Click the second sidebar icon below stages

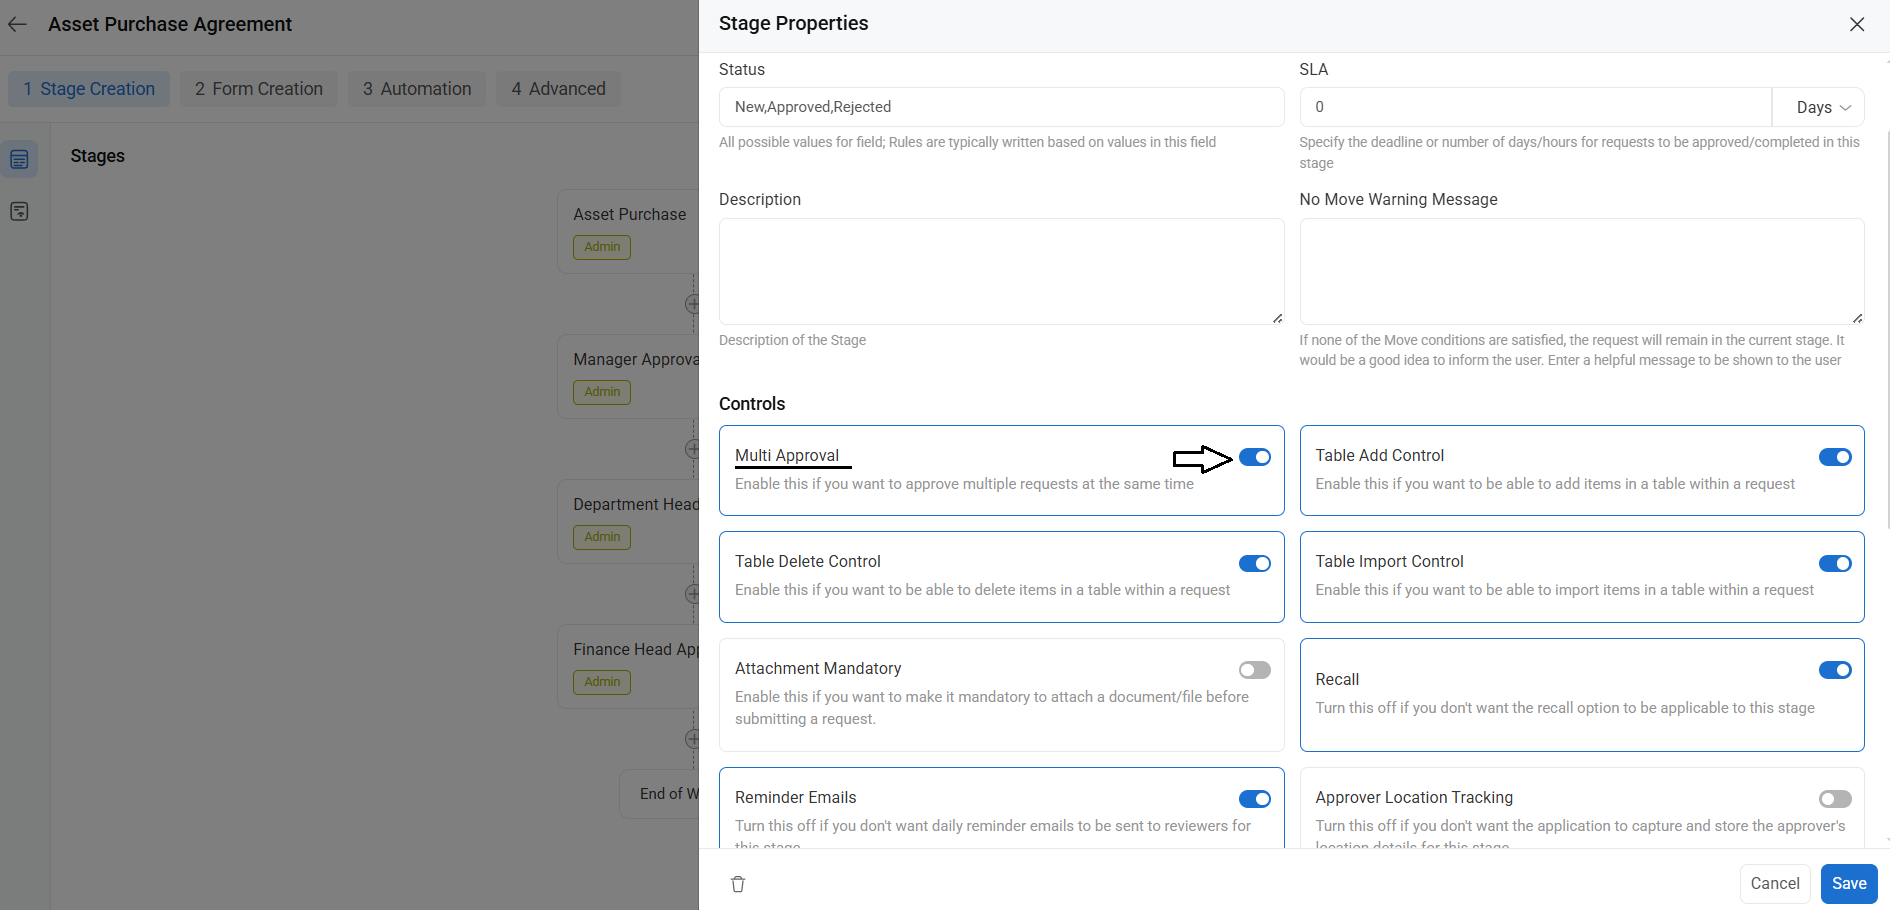[x=19, y=211]
